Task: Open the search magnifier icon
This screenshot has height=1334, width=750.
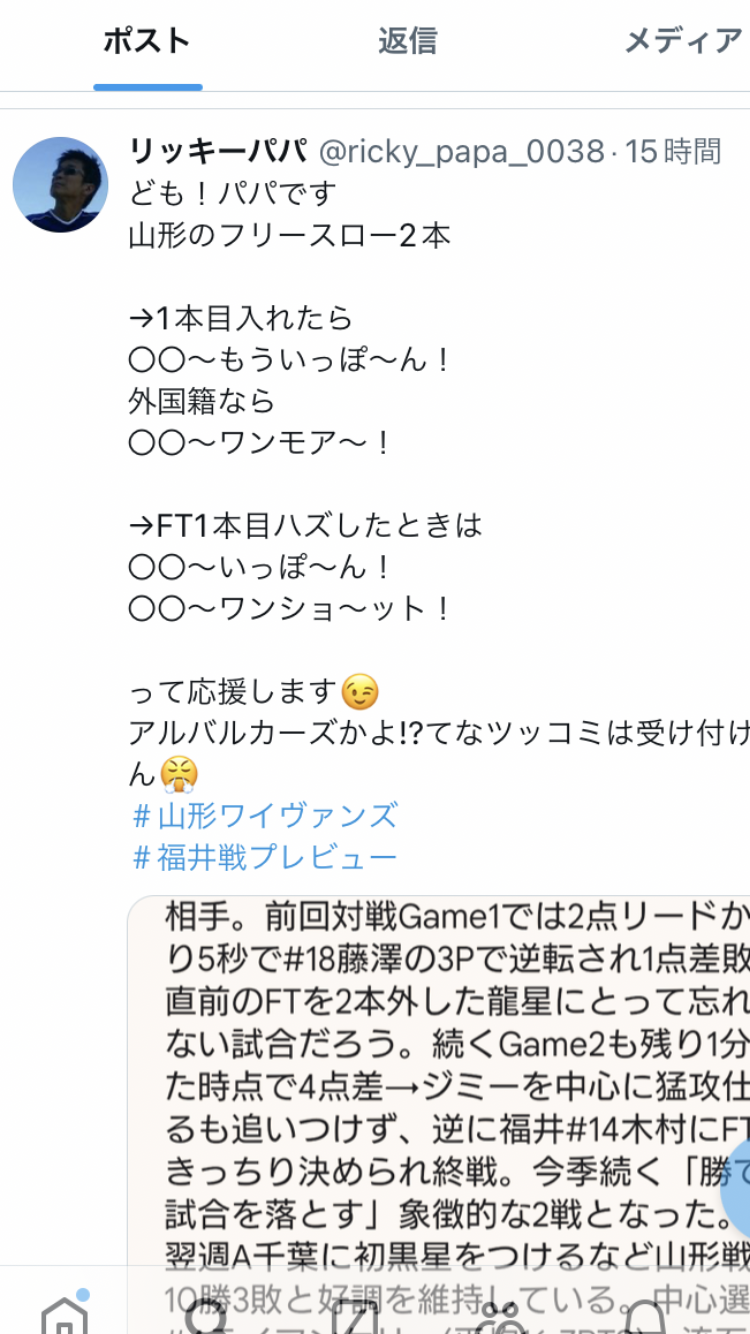Action: pos(208,1315)
